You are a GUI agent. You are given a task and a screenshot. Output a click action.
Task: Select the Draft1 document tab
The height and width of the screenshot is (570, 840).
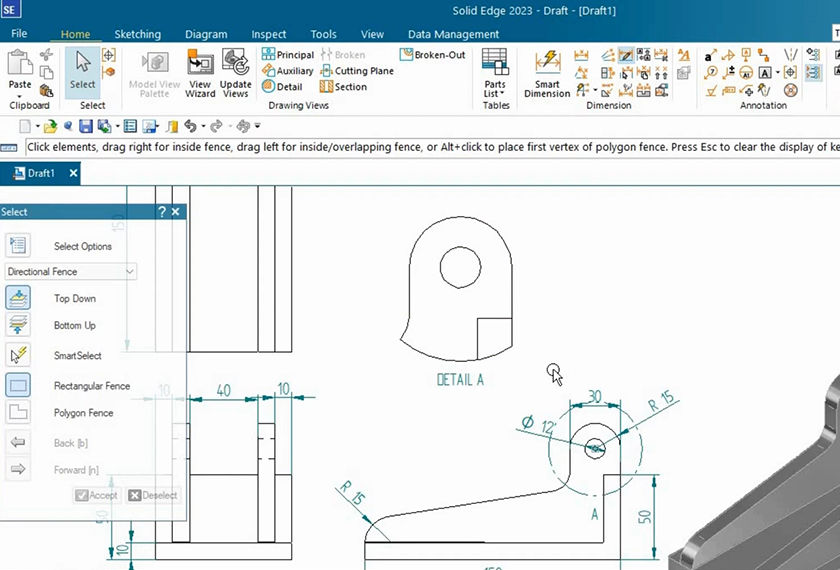pos(40,173)
